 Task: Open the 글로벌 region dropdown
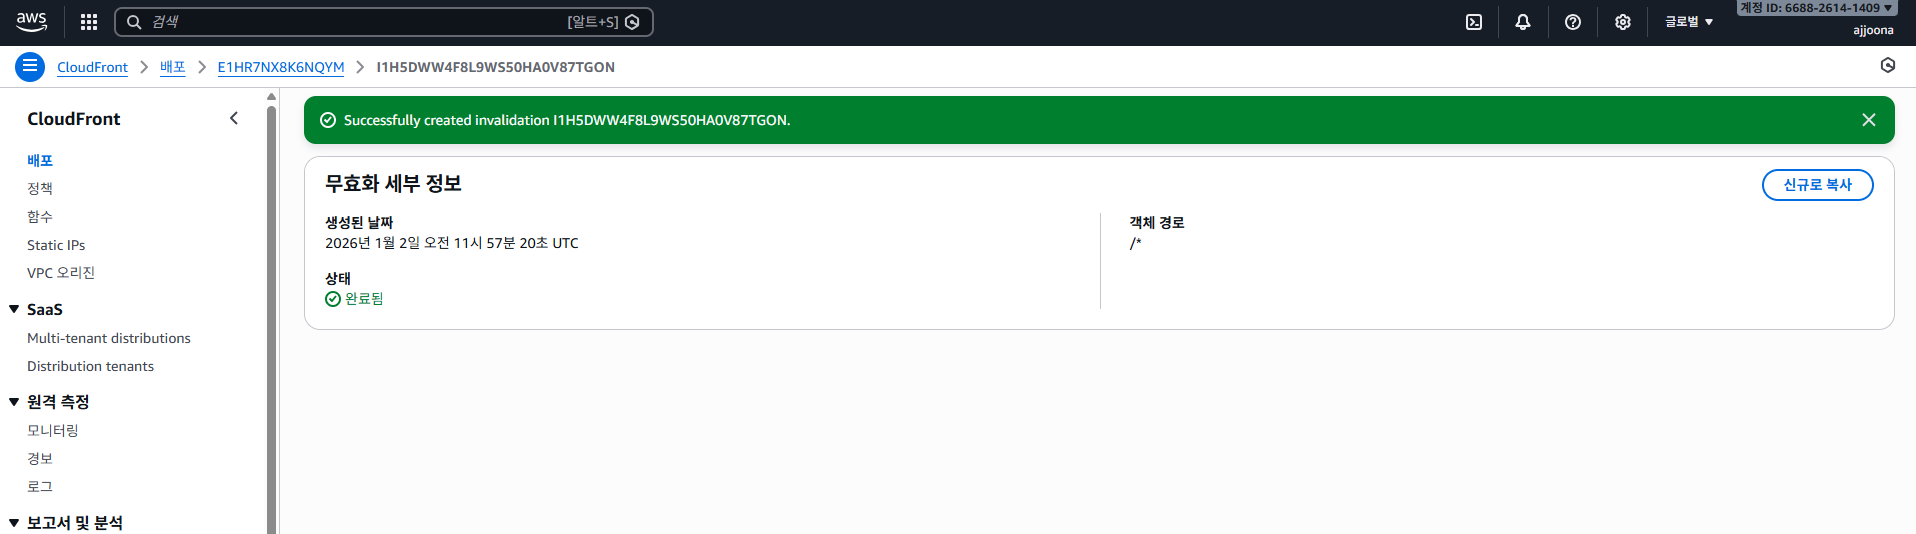point(1688,22)
